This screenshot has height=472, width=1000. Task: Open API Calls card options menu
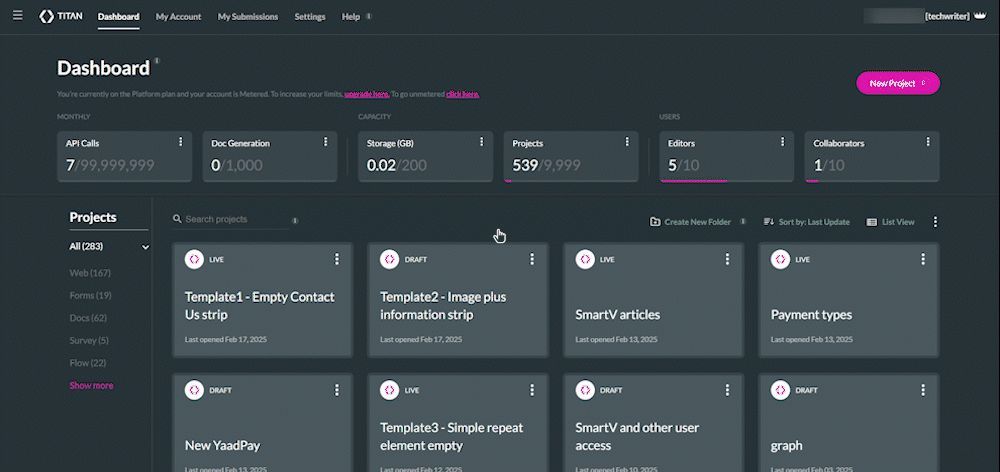pyautogui.click(x=180, y=143)
